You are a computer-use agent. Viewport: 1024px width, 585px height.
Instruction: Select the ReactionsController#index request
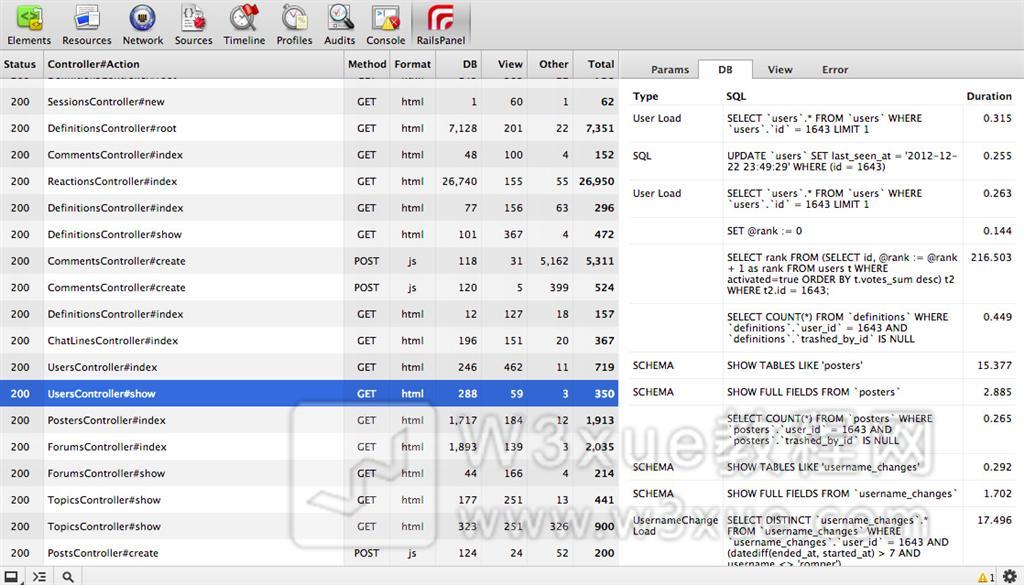pos(309,182)
